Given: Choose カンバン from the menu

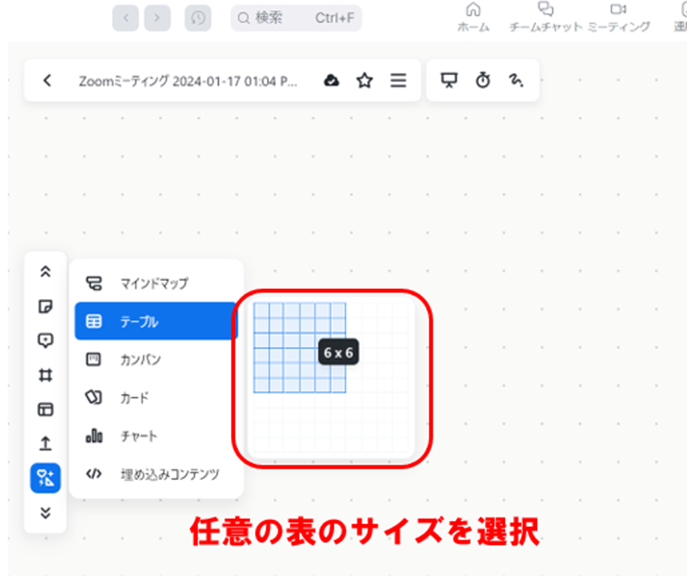Looking at the screenshot, I should point(154,359).
